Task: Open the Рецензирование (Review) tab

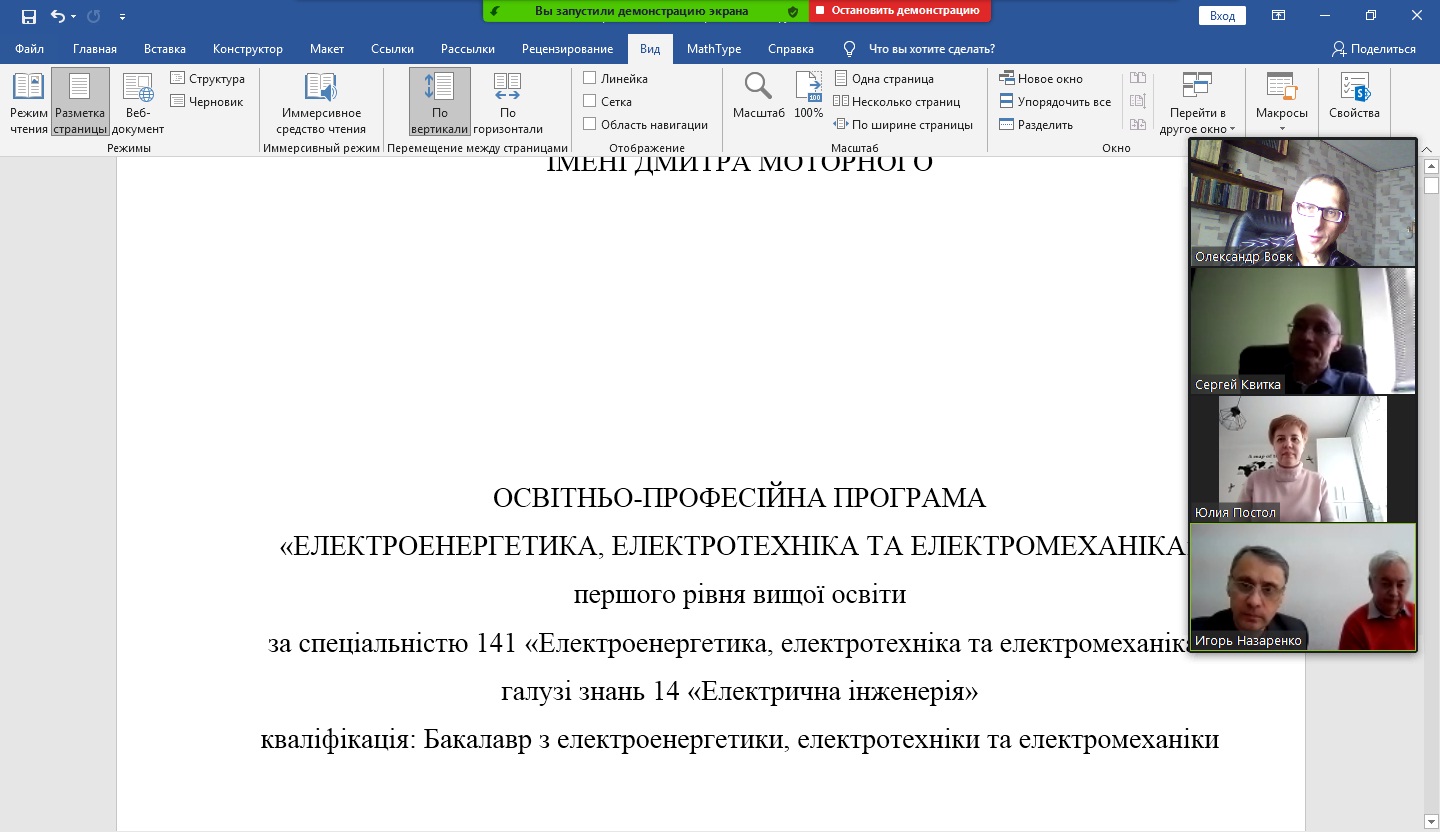Action: (x=567, y=49)
